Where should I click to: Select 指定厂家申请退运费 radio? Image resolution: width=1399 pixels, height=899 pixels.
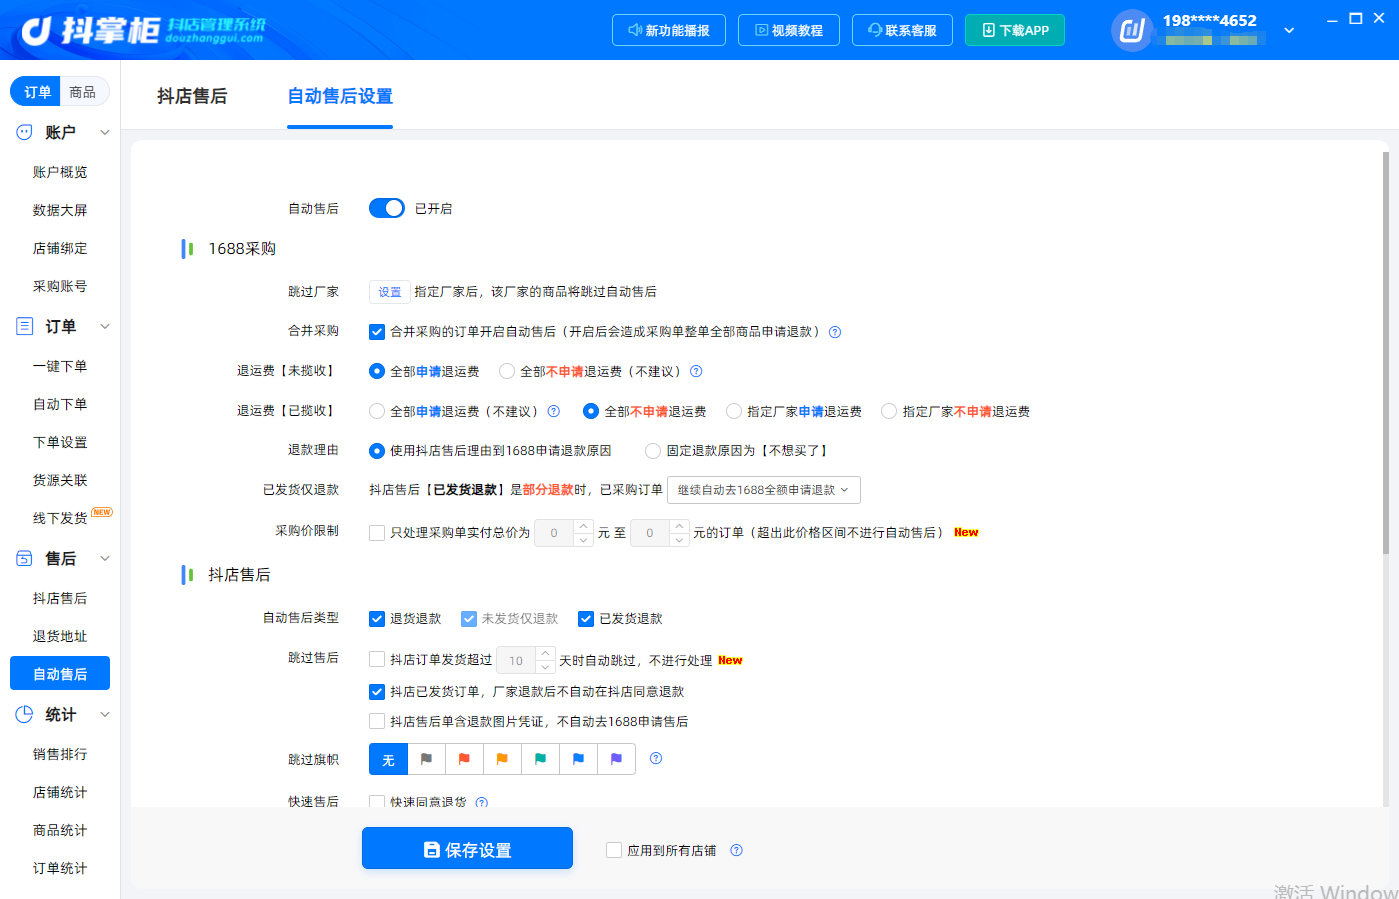734,411
